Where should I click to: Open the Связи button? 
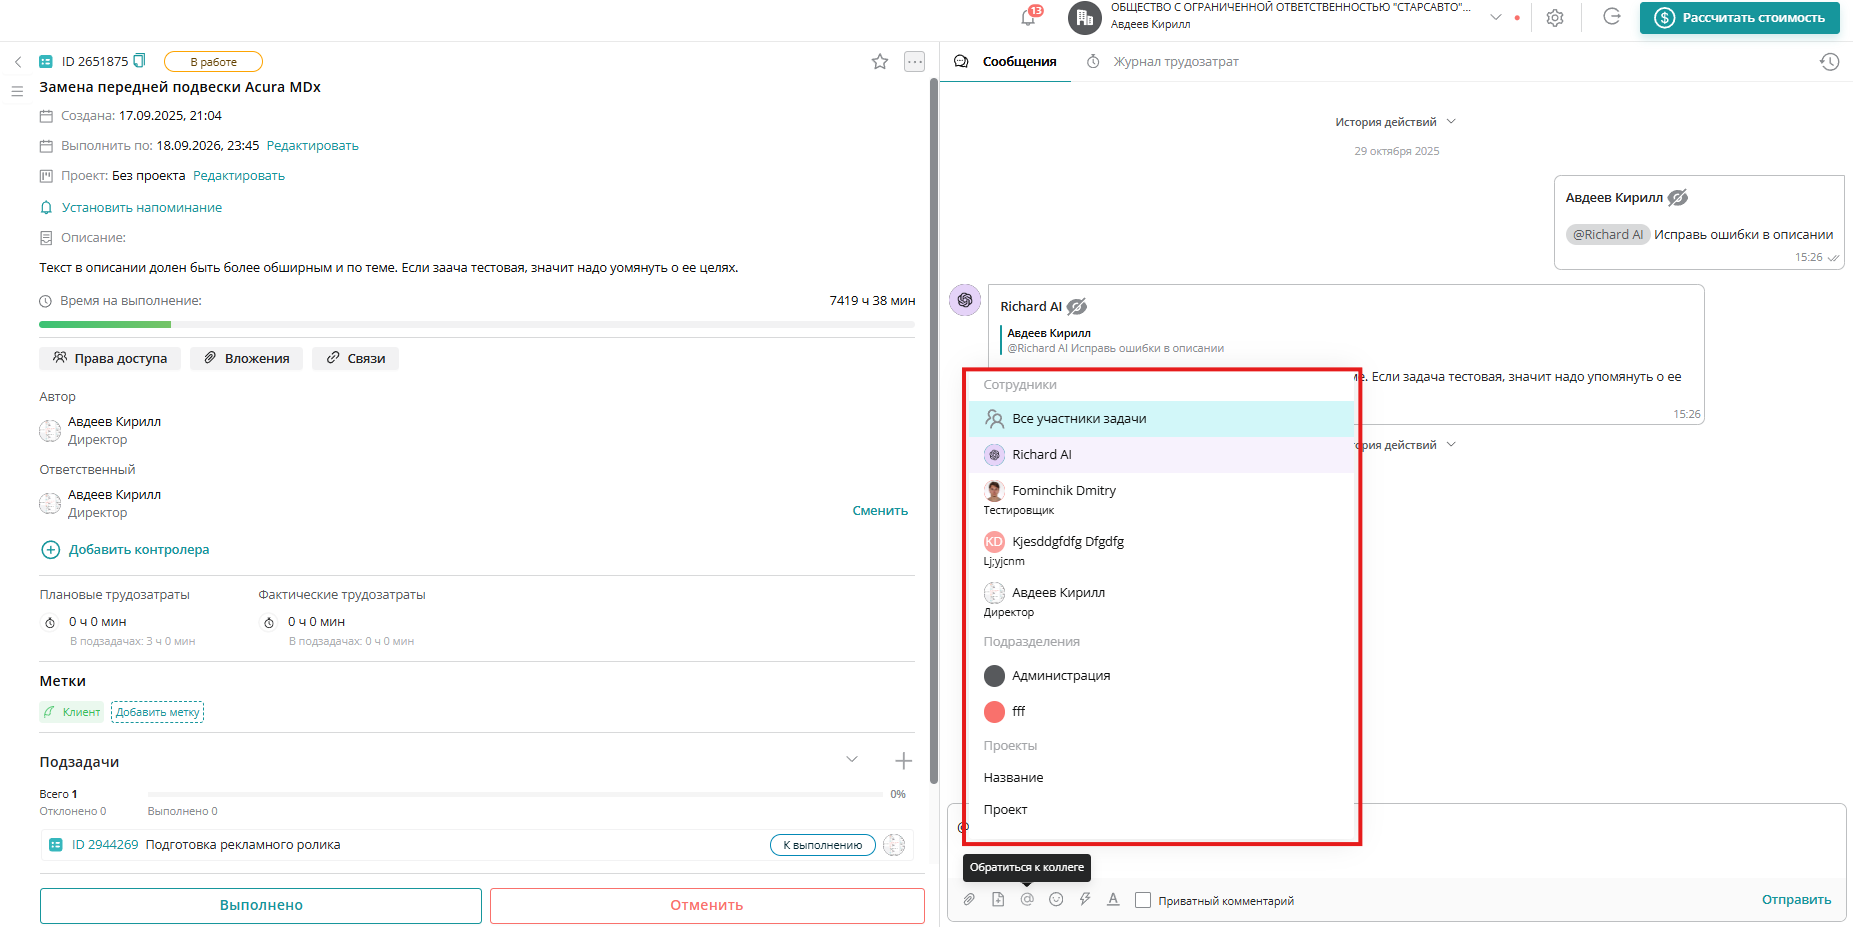[x=355, y=358]
